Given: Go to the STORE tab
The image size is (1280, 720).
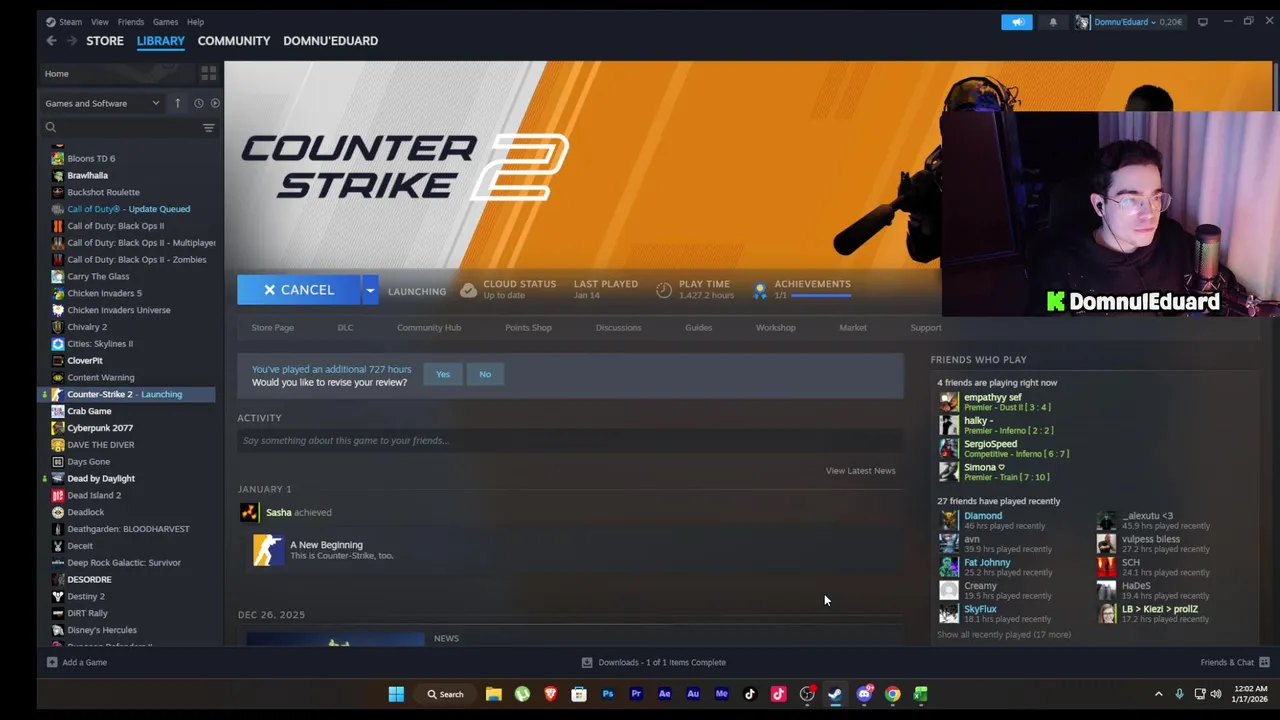Looking at the screenshot, I should 105,41.
